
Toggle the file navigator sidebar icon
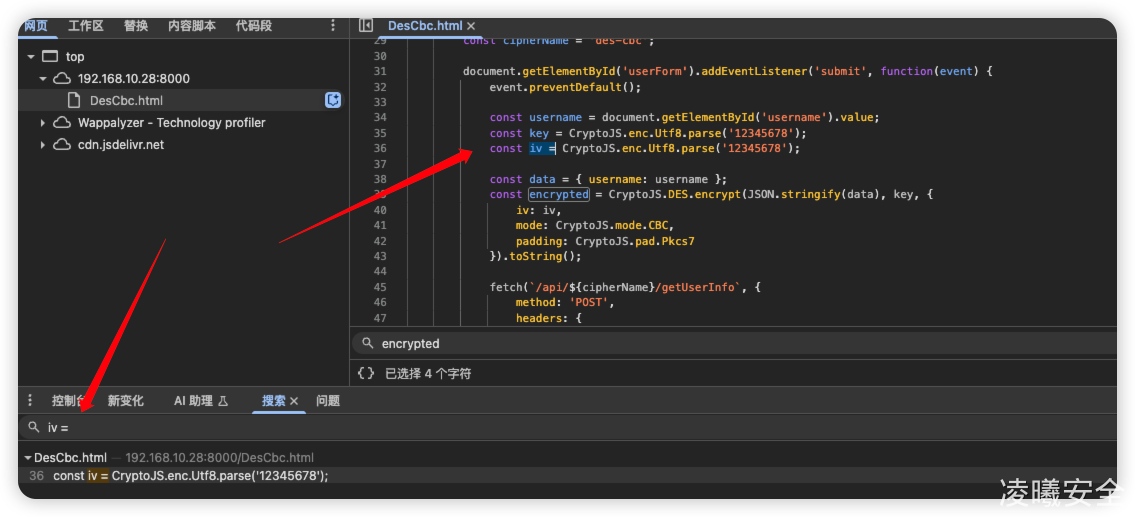[x=366, y=26]
